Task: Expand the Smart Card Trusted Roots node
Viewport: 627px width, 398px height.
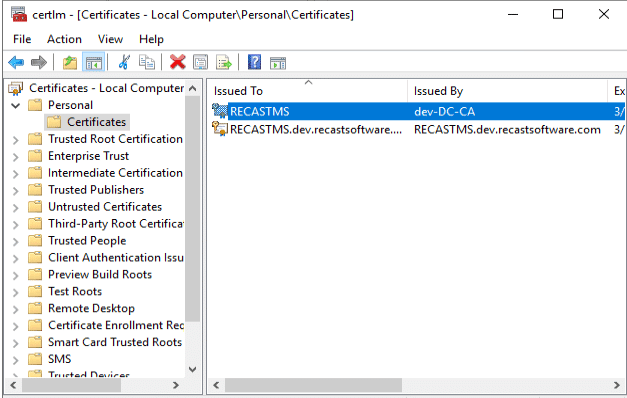Action: (x=16, y=343)
